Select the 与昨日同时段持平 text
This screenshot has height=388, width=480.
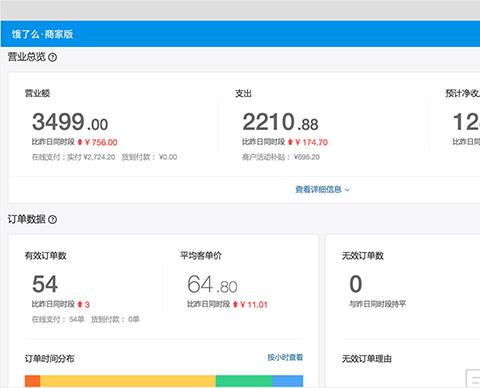pyautogui.click(x=377, y=304)
